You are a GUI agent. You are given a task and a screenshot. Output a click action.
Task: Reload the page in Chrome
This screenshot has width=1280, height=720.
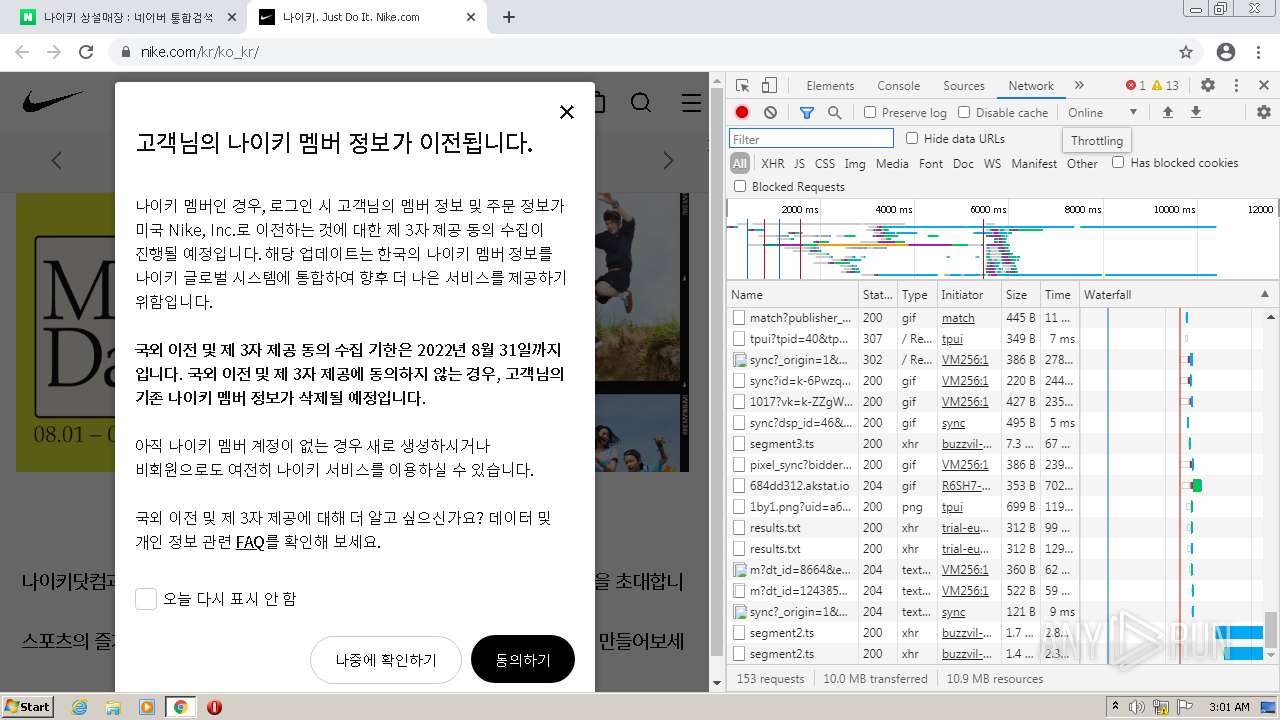click(x=86, y=52)
